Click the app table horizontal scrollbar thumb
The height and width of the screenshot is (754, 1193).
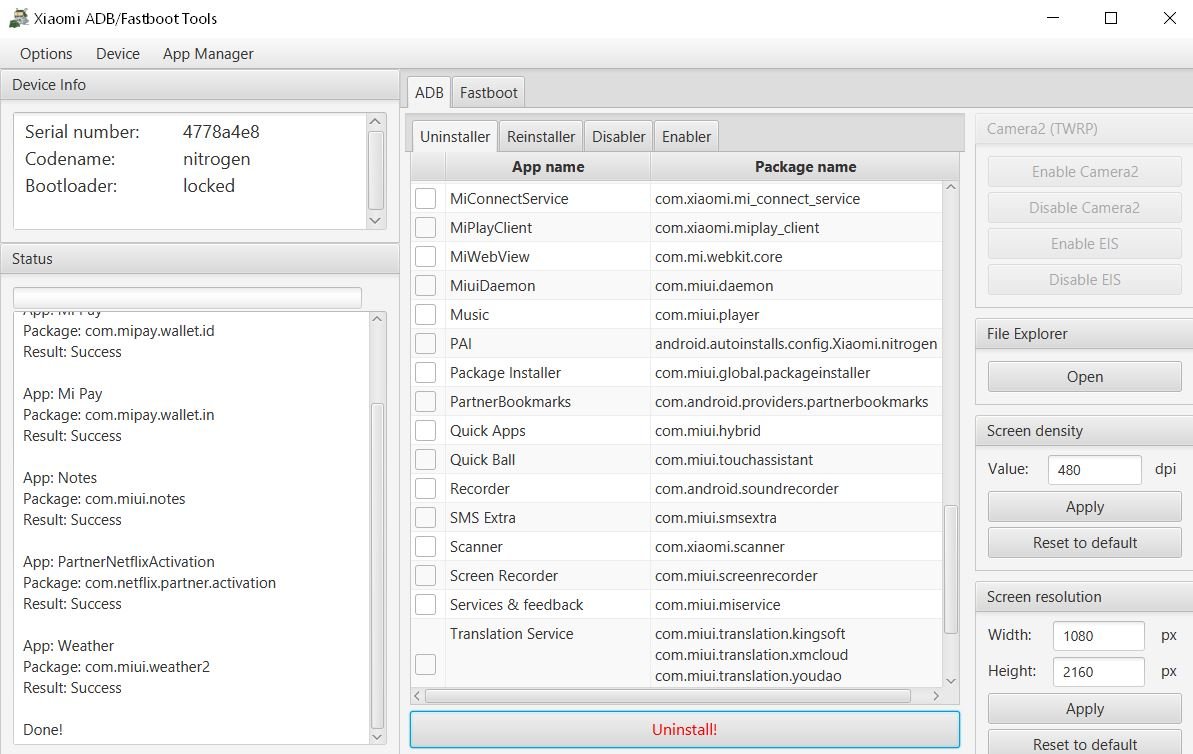point(668,695)
